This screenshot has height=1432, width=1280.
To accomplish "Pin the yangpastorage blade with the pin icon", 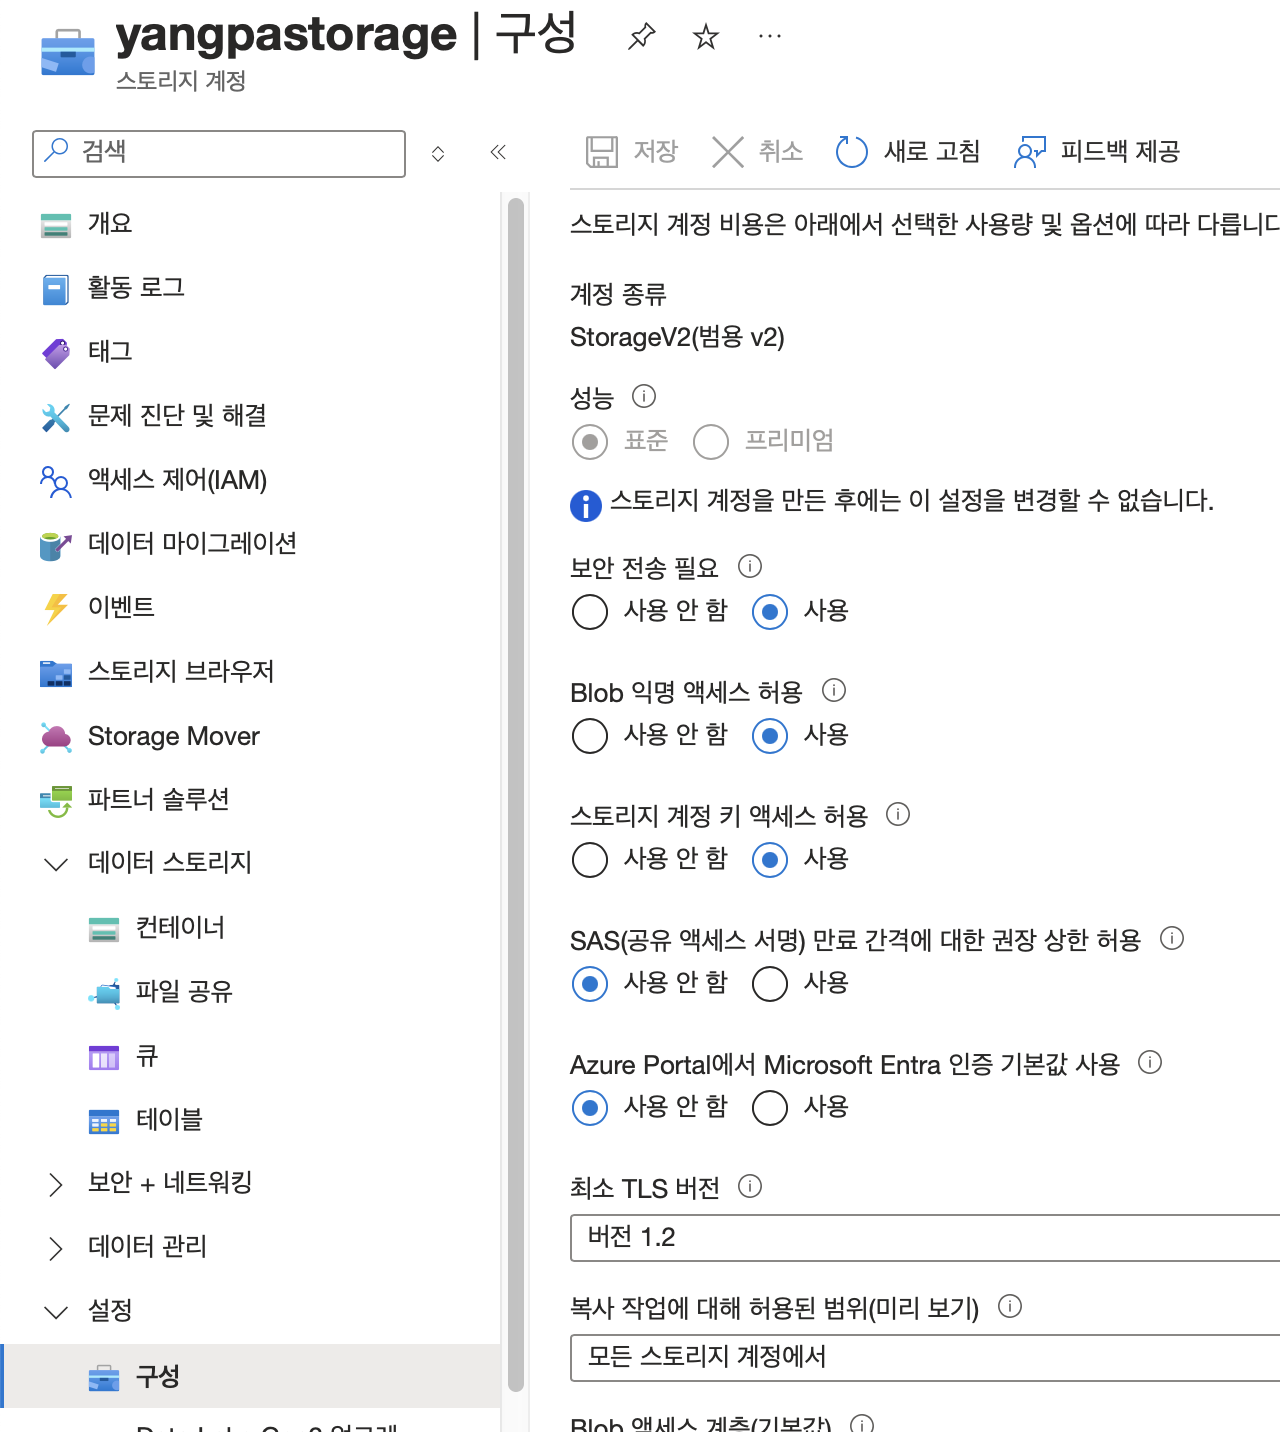I will click(641, 37).
